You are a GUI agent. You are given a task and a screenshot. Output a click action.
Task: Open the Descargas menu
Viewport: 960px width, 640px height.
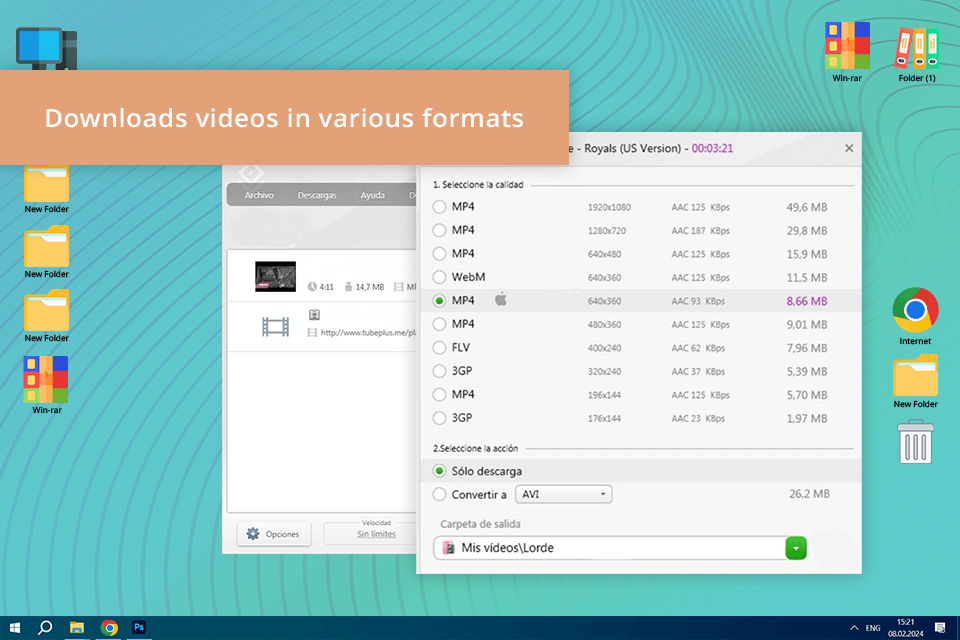click(317, 195)
